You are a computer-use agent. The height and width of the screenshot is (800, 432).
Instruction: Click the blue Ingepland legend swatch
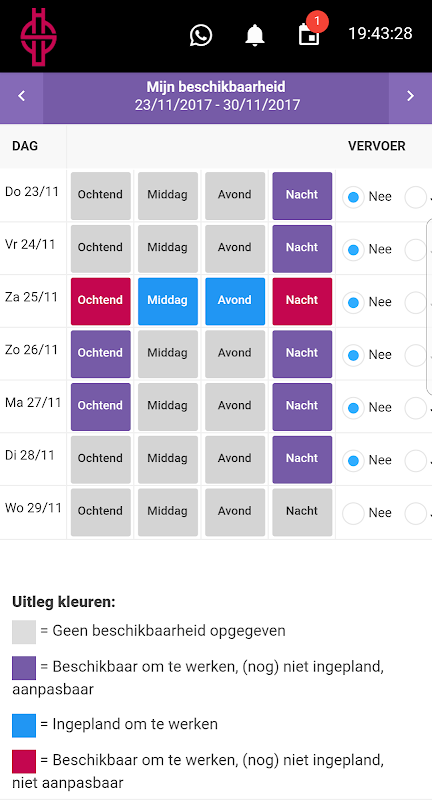pyautogui.click(x=24, y=726)
